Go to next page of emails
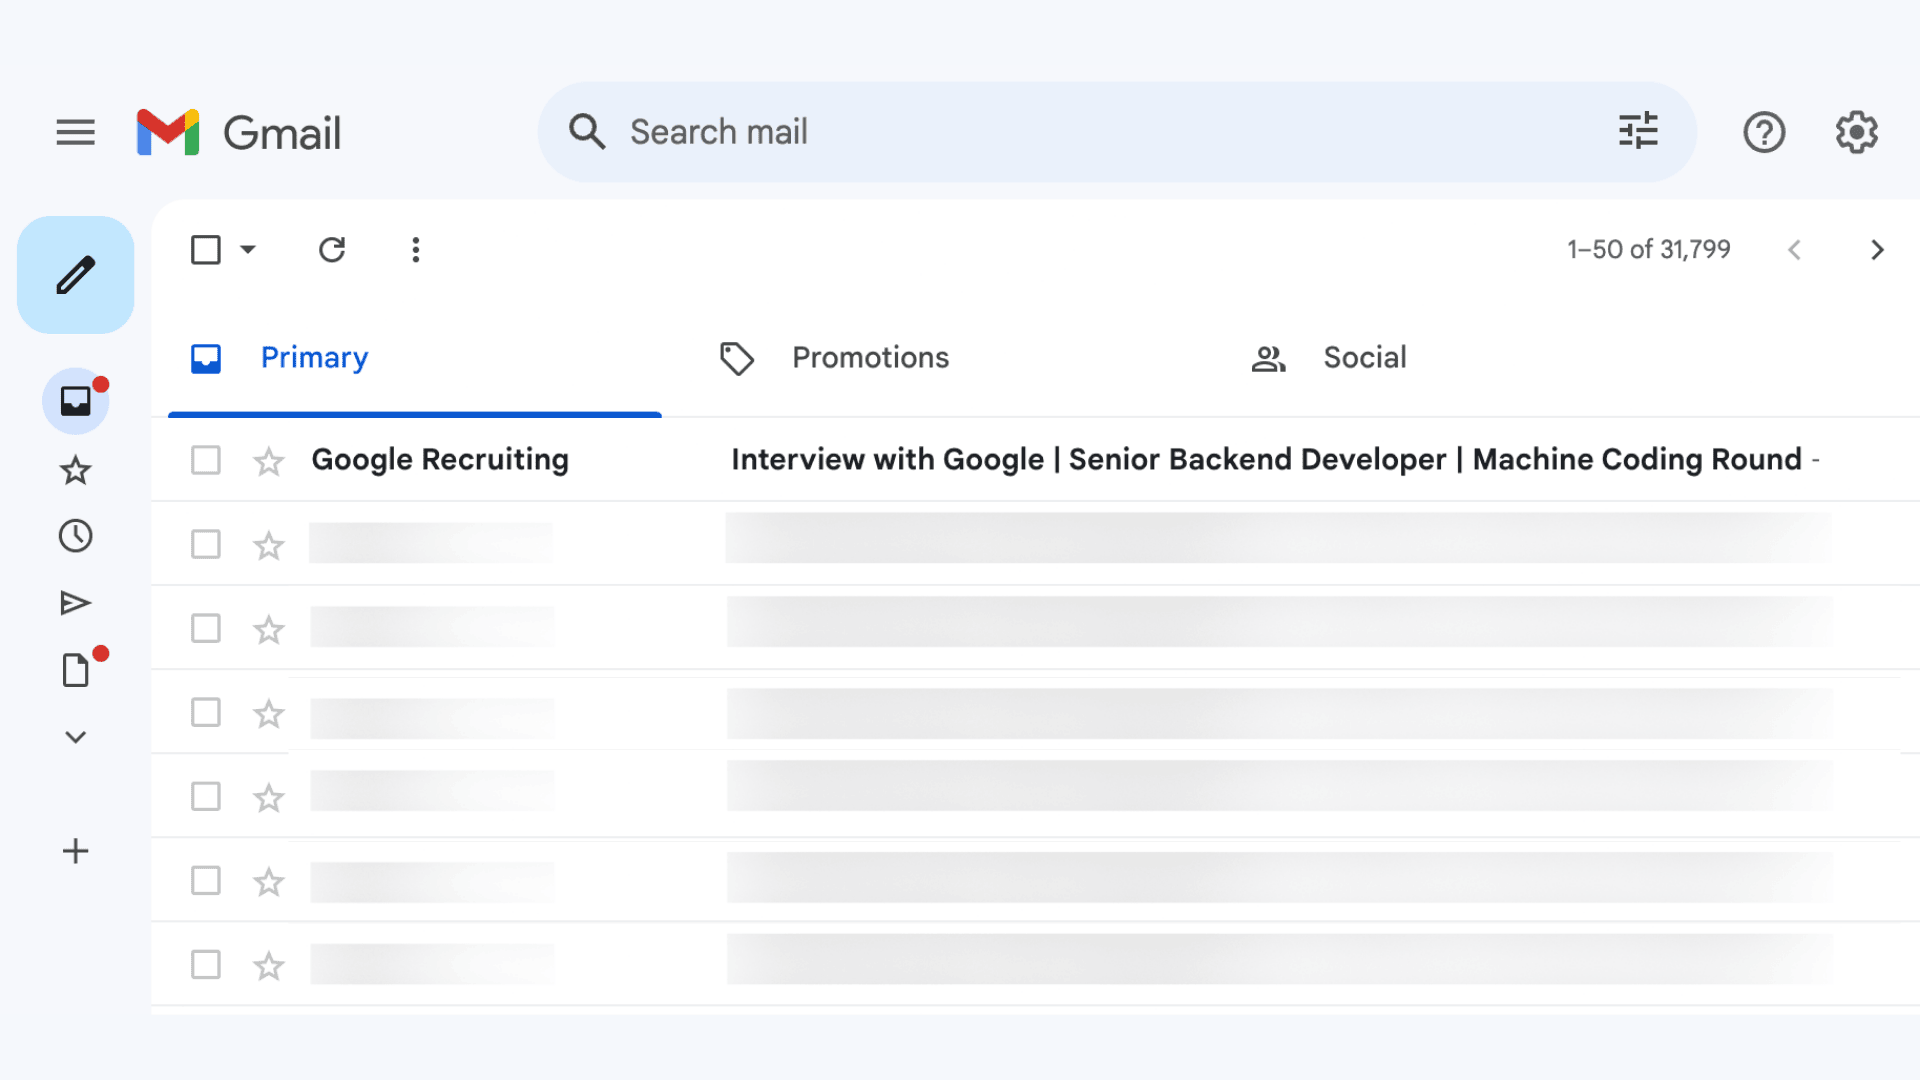This screenshot has height=1080, width=1920. [1877, 250]
